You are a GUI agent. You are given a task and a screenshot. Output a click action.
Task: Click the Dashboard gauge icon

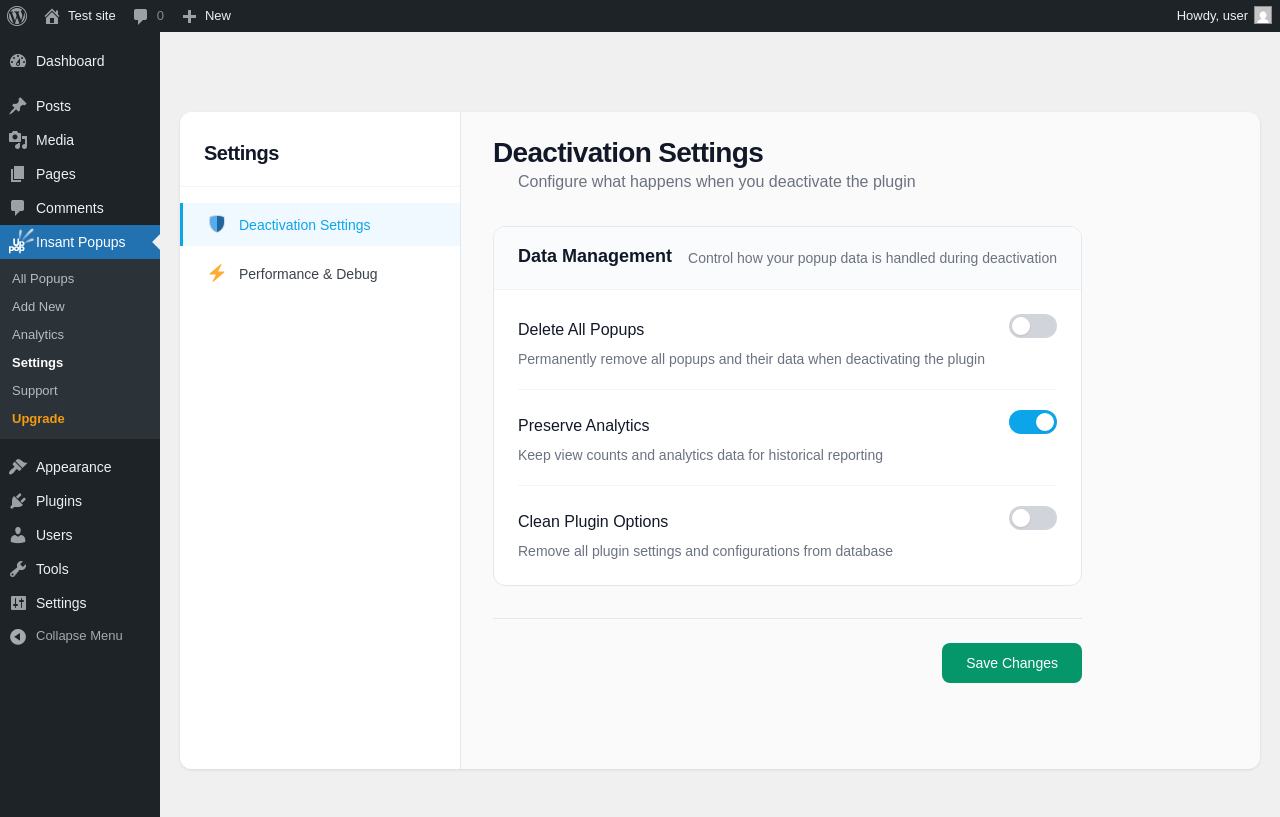click(18, 61)
